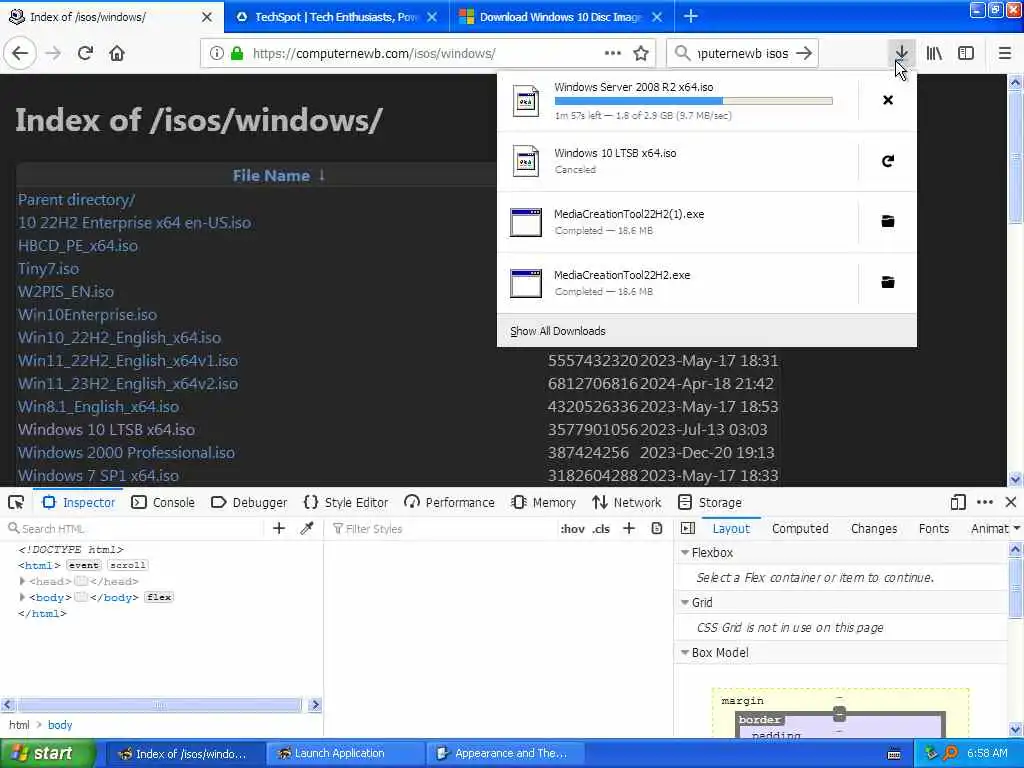The height and width of the screenshot is (768, 1024).
Task: Cancel the Windows Server 2008 R2 download
Action: (x=888, y=100)
